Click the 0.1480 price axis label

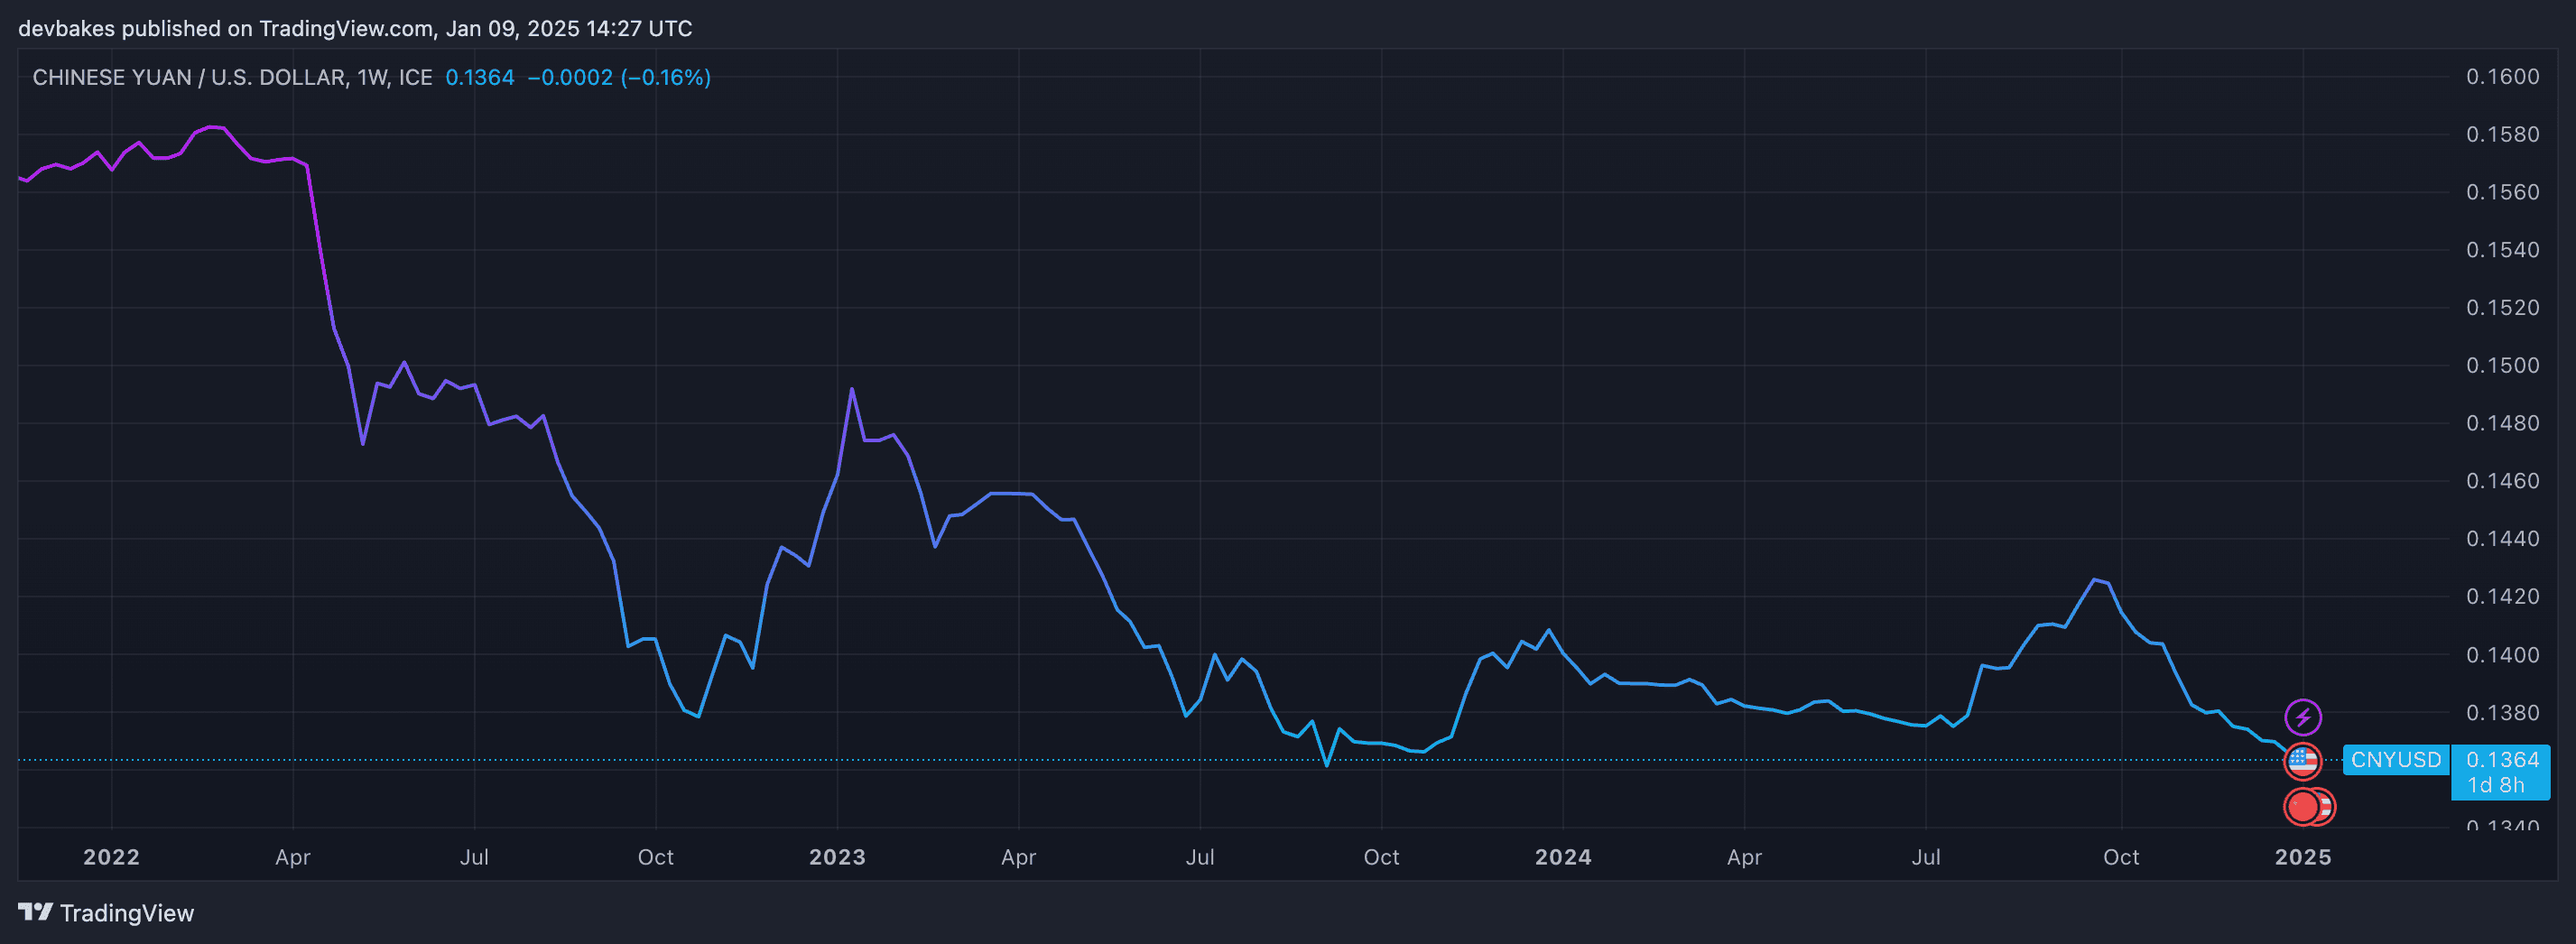[x=2502, y=423]
